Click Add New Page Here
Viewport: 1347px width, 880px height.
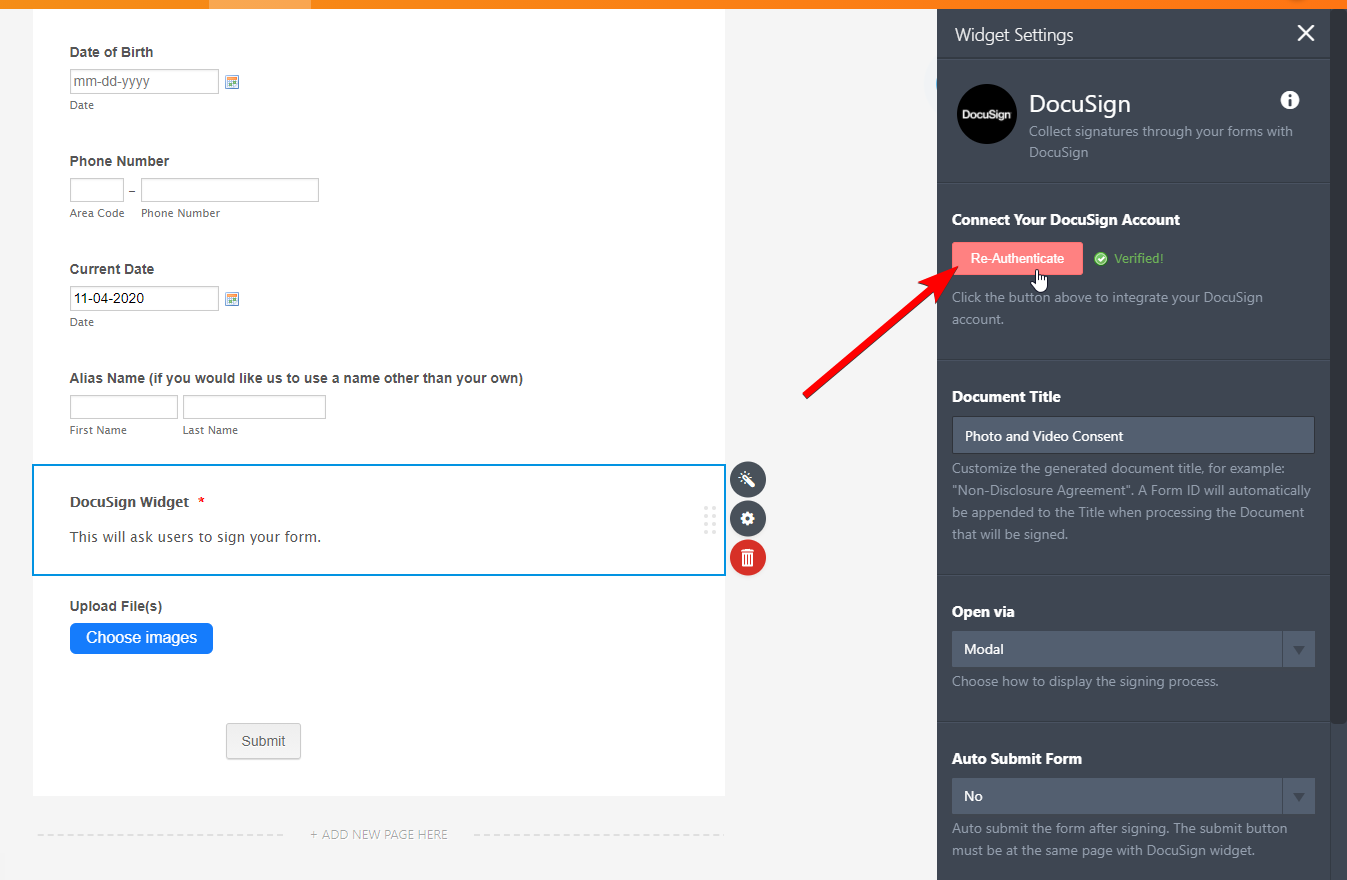[x=378, y=834]
